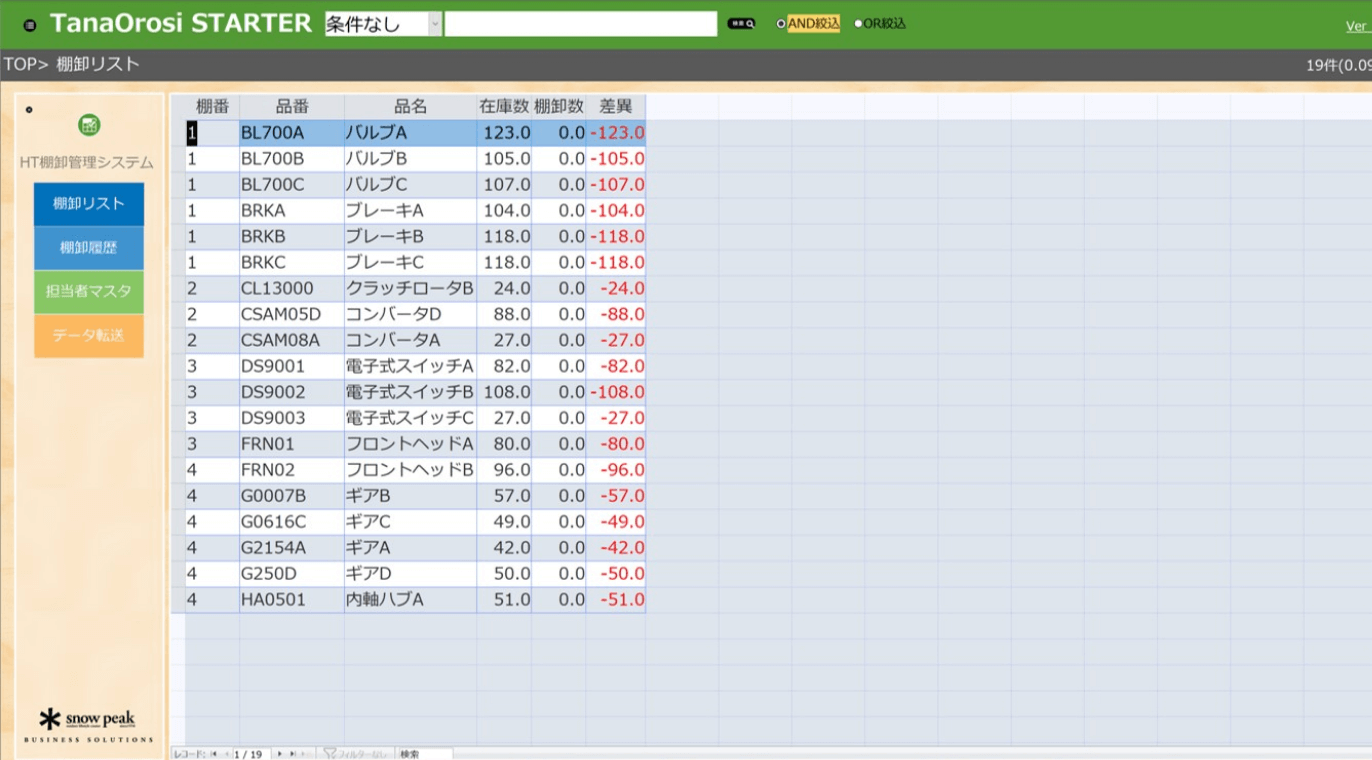The width and height of the screenshot is (1372, 760).
Task: Click the part number cell BL700C
Action: click(292, 185)
